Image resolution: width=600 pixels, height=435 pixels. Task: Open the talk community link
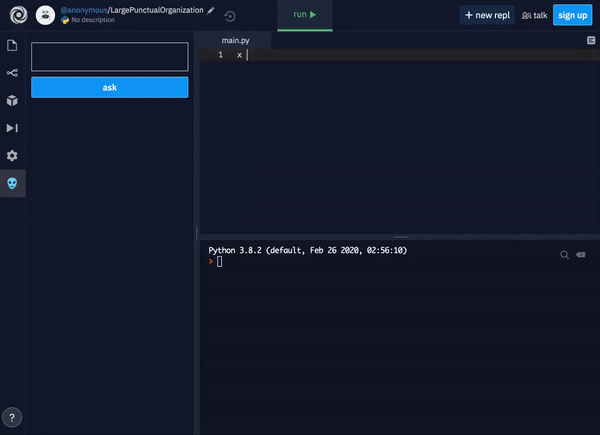pyautogui.click(x=535, y=15)
